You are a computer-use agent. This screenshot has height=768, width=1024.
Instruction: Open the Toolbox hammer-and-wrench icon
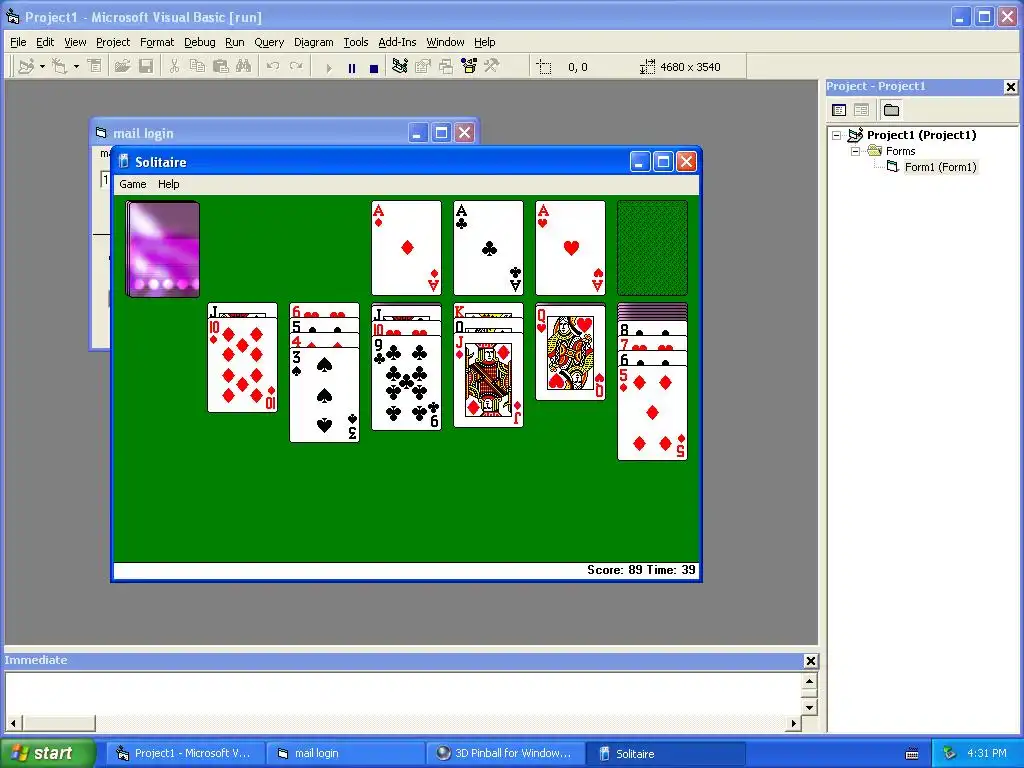click(x=492, y=67)
